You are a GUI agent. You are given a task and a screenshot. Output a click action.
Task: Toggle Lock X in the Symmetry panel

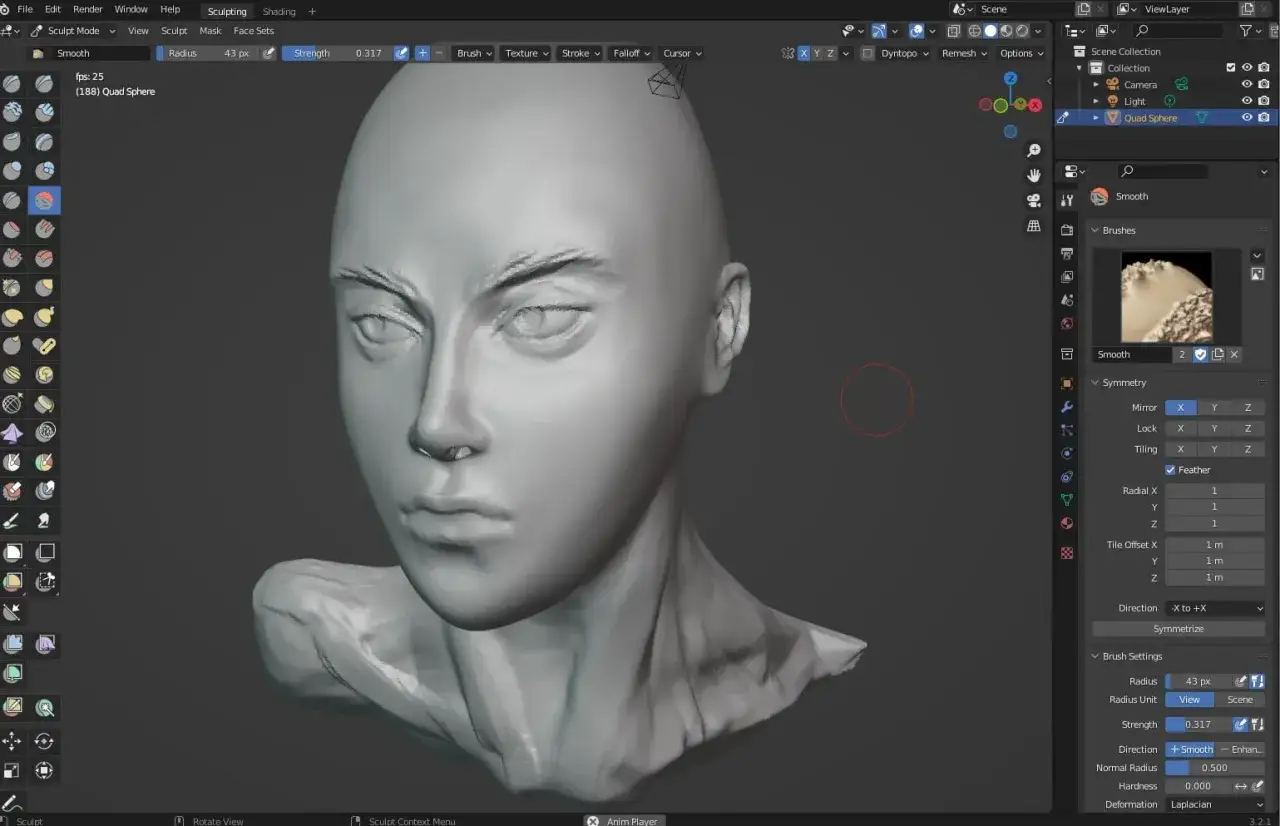point(1180,428)
